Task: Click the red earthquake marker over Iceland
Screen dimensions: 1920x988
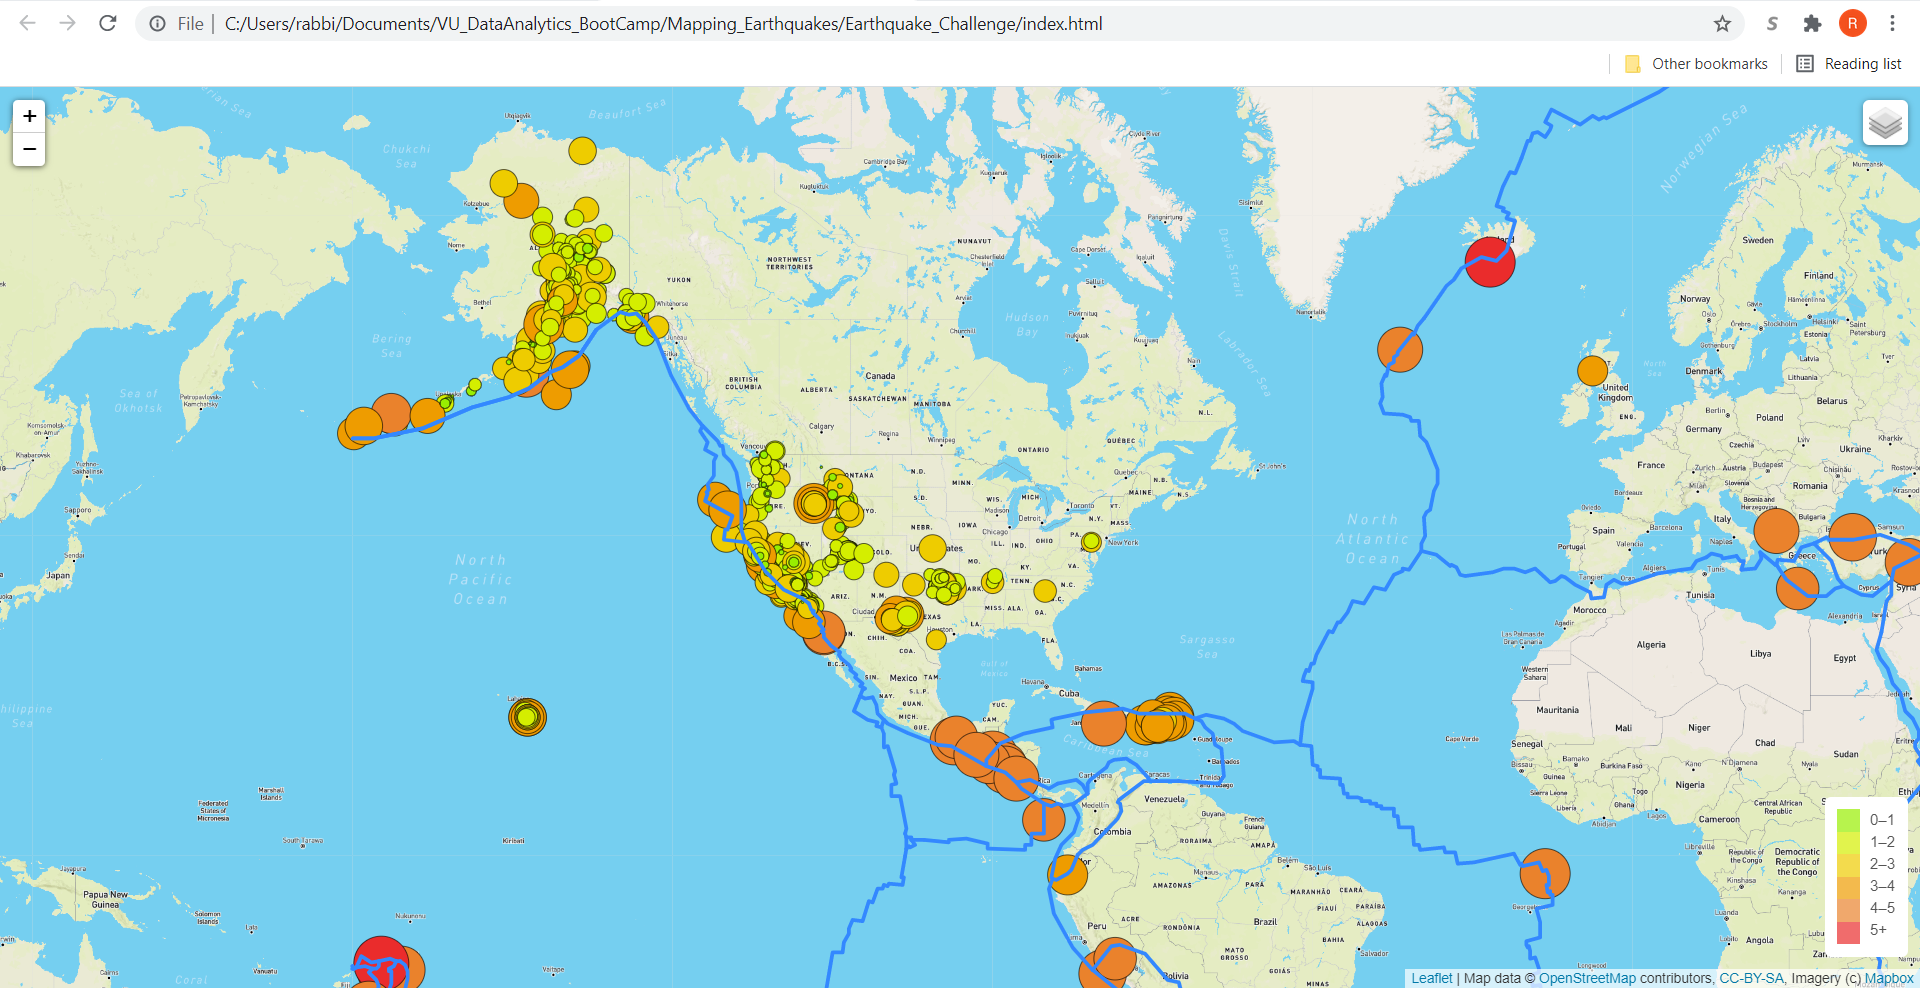Action: click(x=1490, y=262)
